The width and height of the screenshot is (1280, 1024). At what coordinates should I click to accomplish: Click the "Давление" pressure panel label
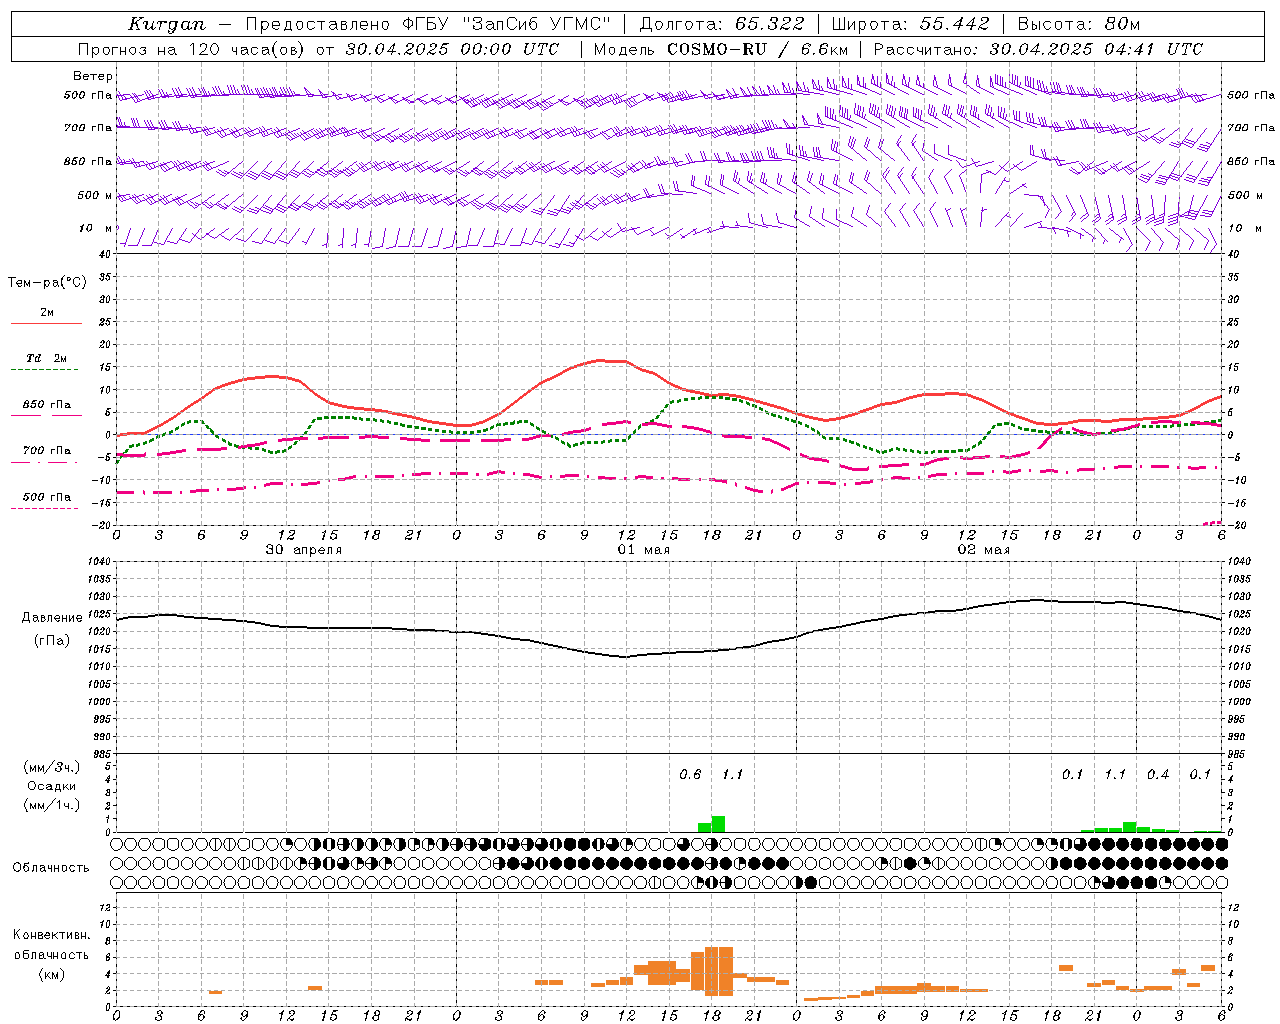(x=52, y=618)
